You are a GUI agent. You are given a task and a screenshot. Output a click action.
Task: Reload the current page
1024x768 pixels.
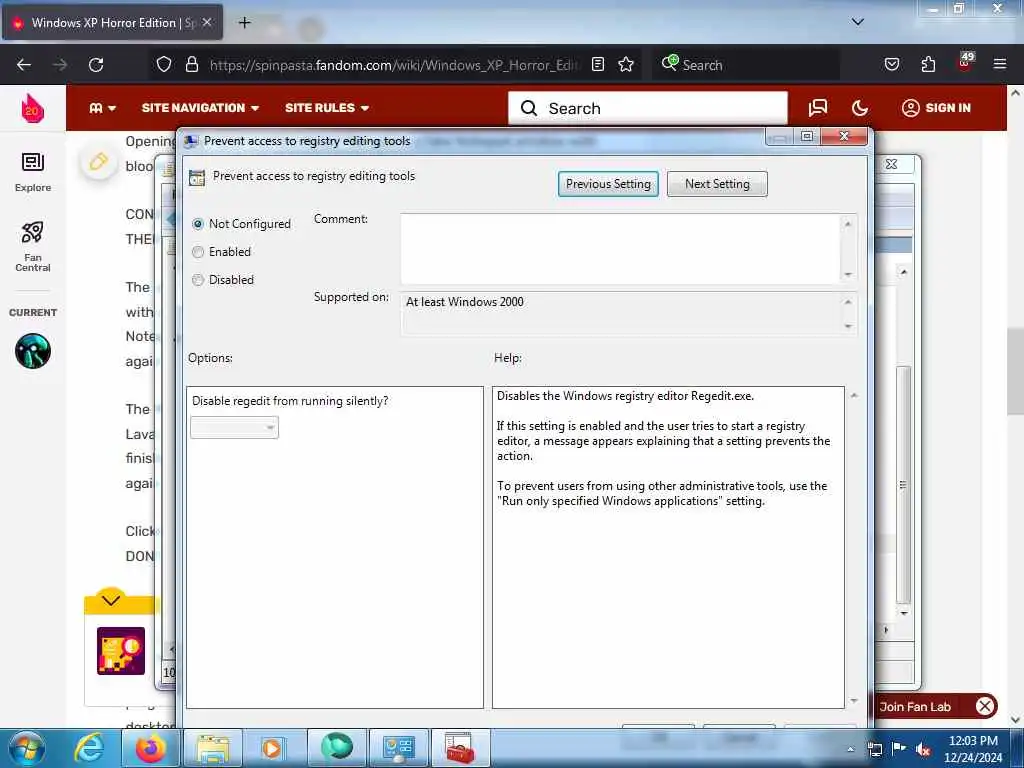(96, 65)
